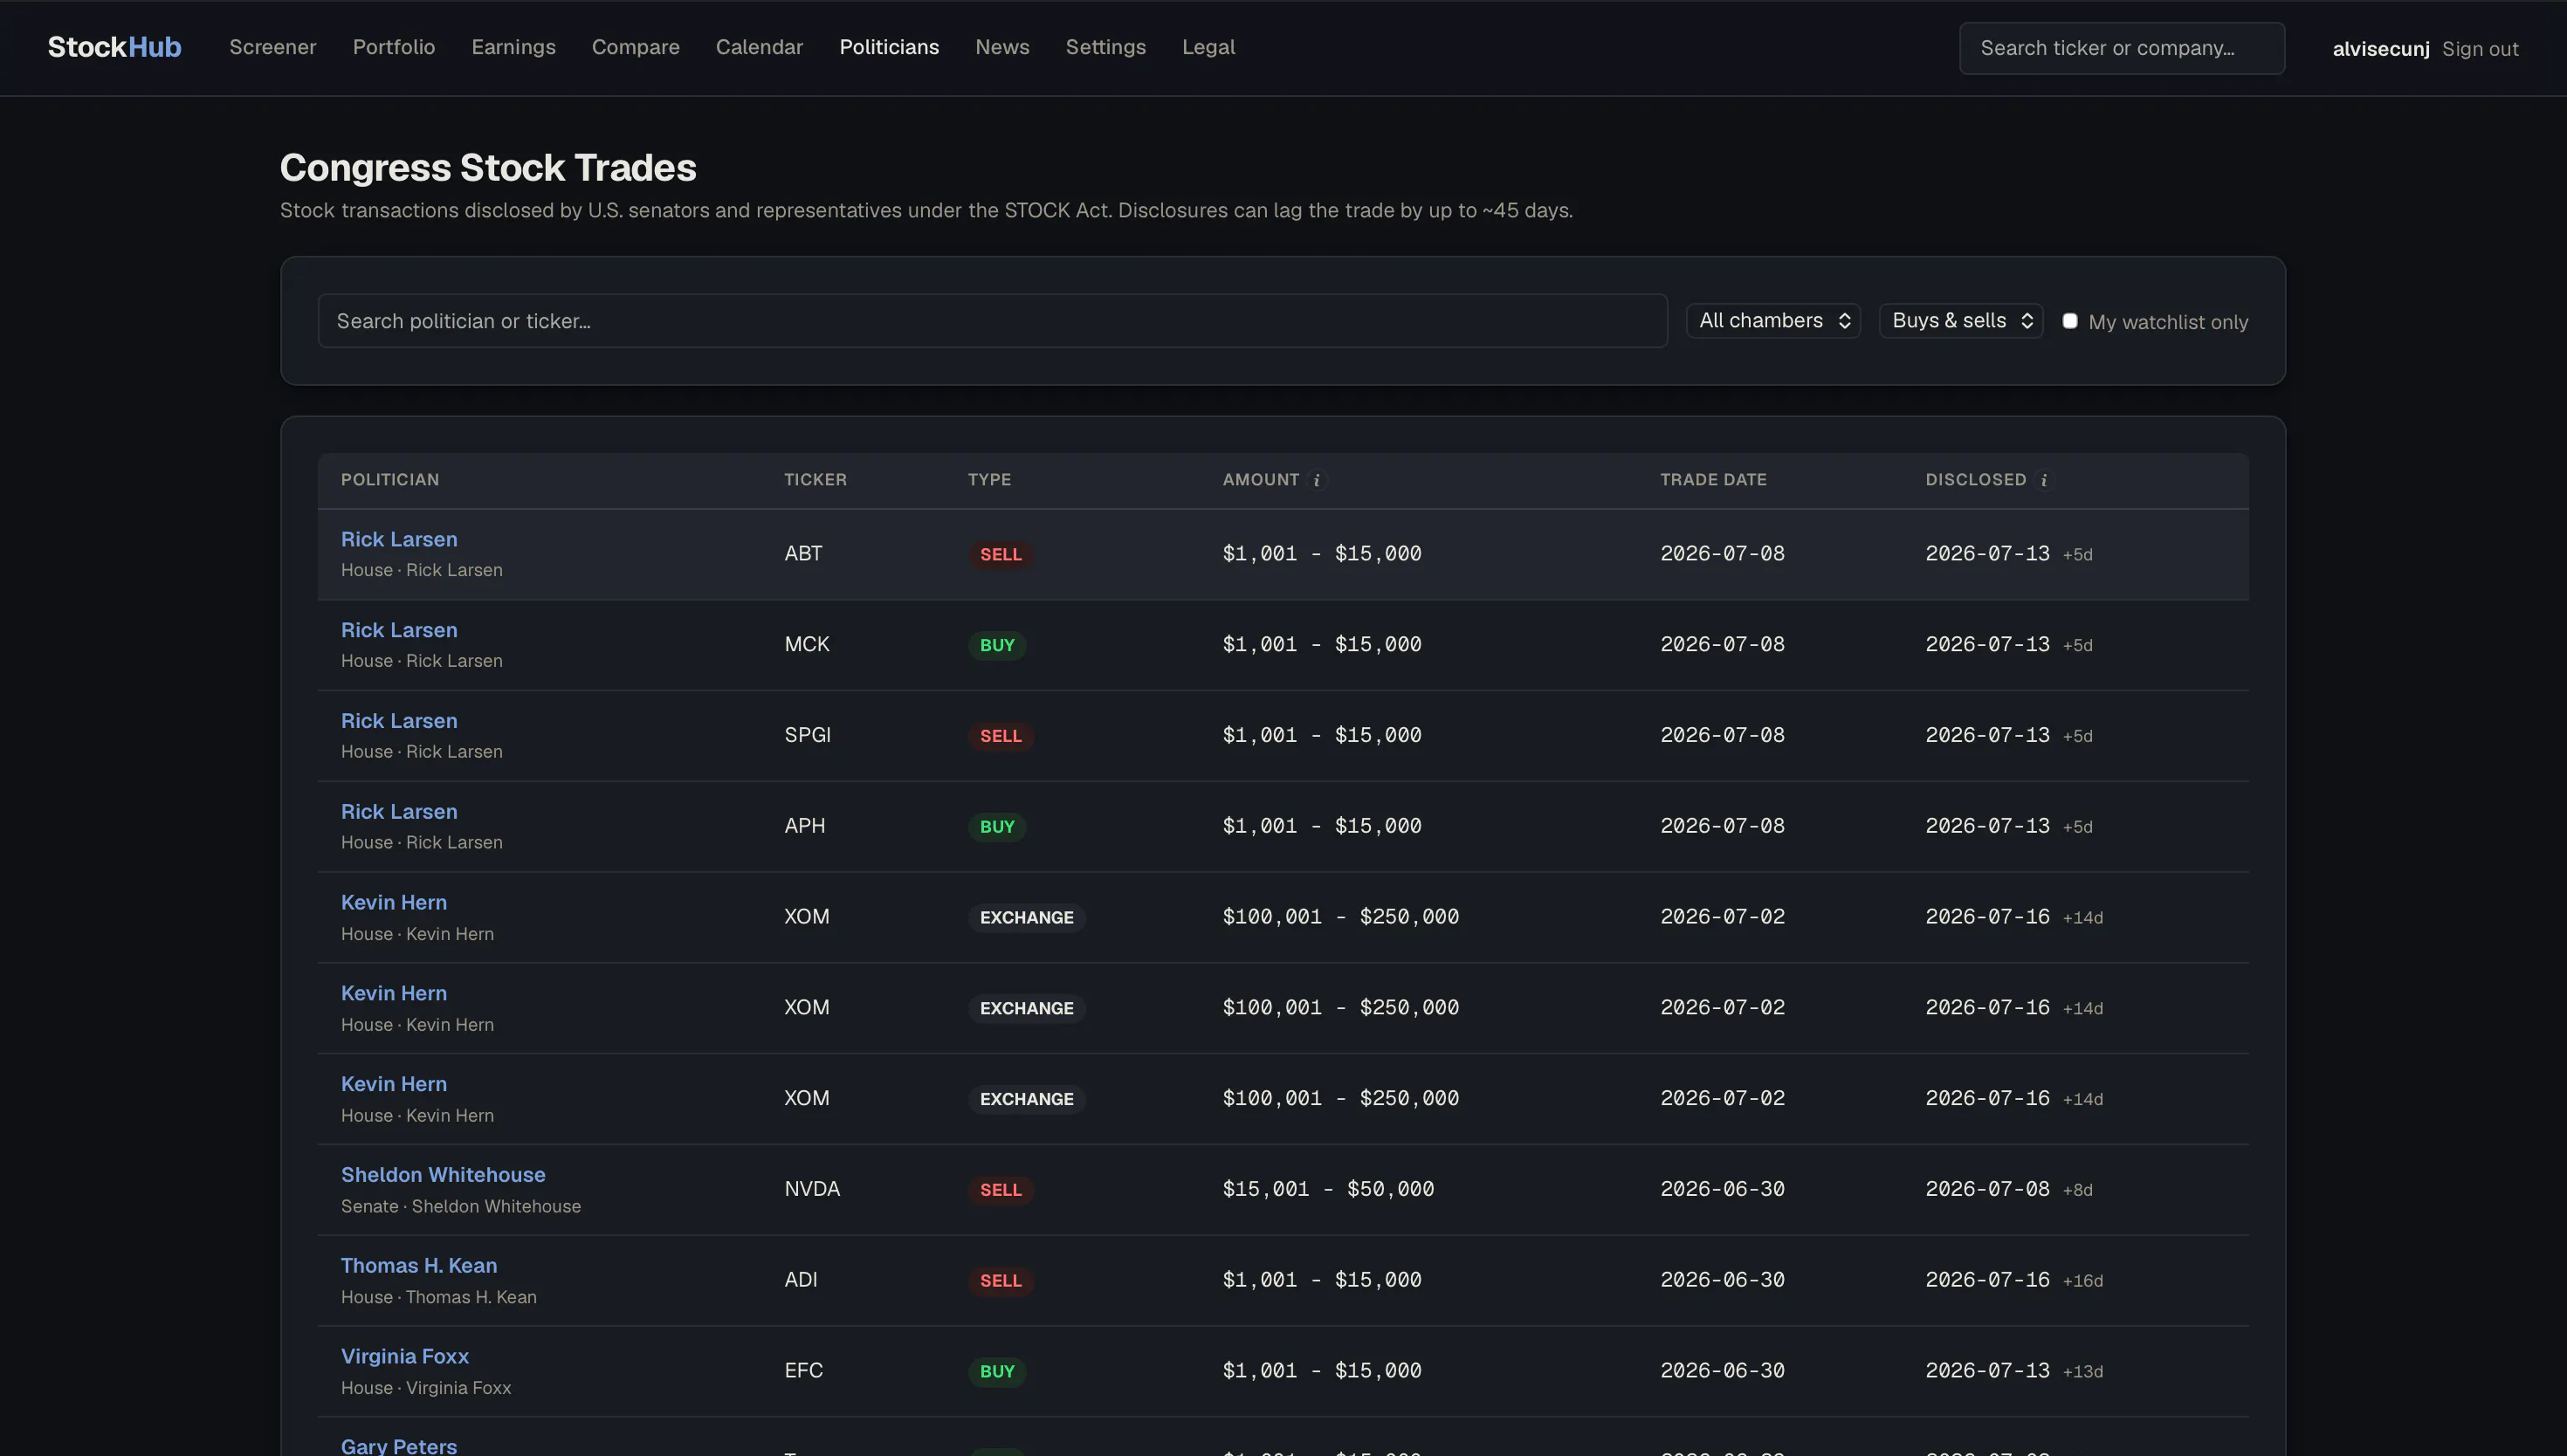The image size is (2567, 1456).
Task: Open Sheldon Whitehouse politician link
Action: 443,1175
